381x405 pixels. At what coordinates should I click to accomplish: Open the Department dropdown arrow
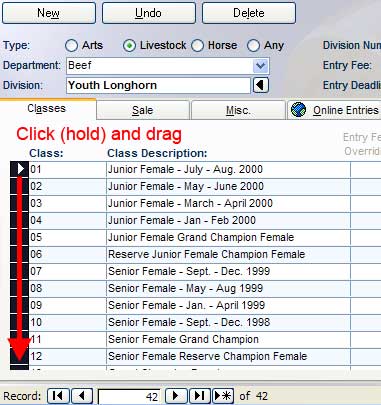coord(260,66)
